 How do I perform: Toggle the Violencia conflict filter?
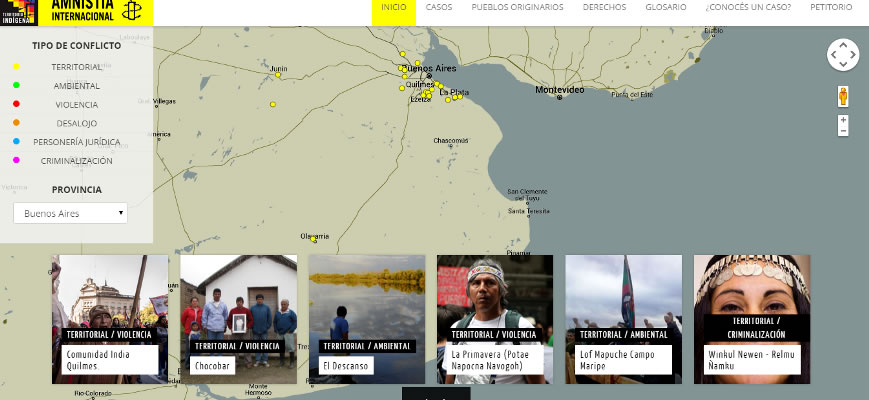click(x=76, y=104)
